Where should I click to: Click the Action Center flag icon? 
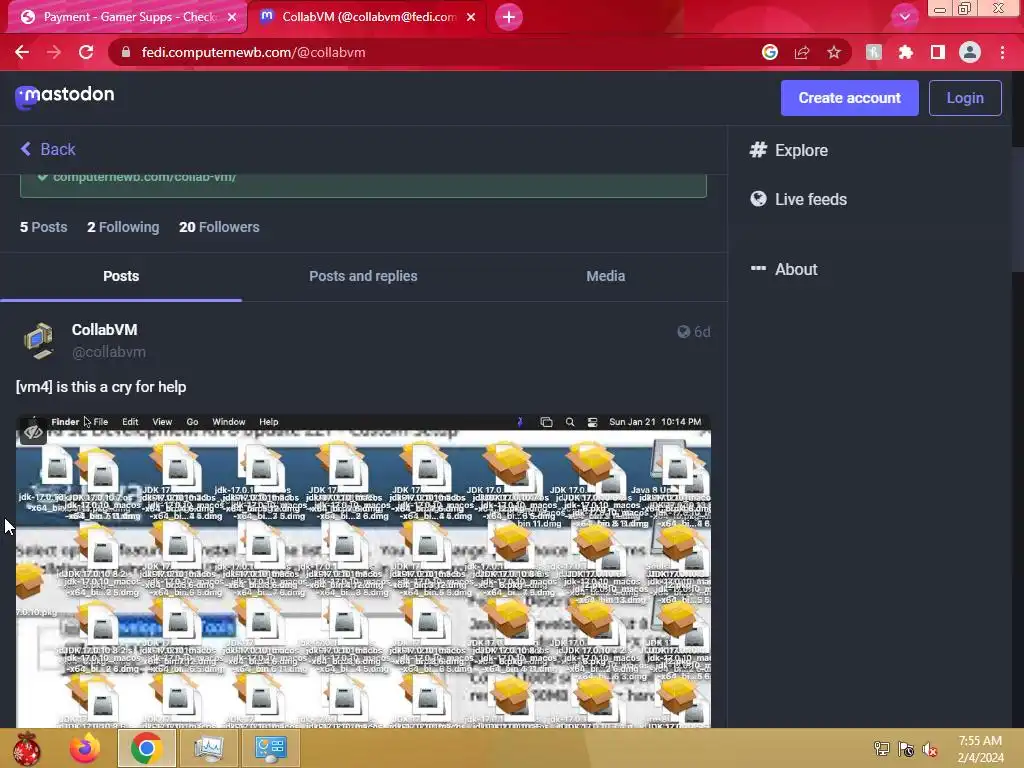(x=906, y=749)
